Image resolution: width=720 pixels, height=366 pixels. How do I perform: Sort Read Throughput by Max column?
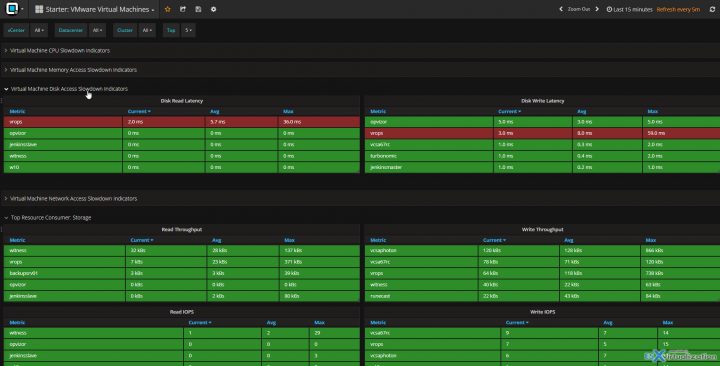point(289,240)
